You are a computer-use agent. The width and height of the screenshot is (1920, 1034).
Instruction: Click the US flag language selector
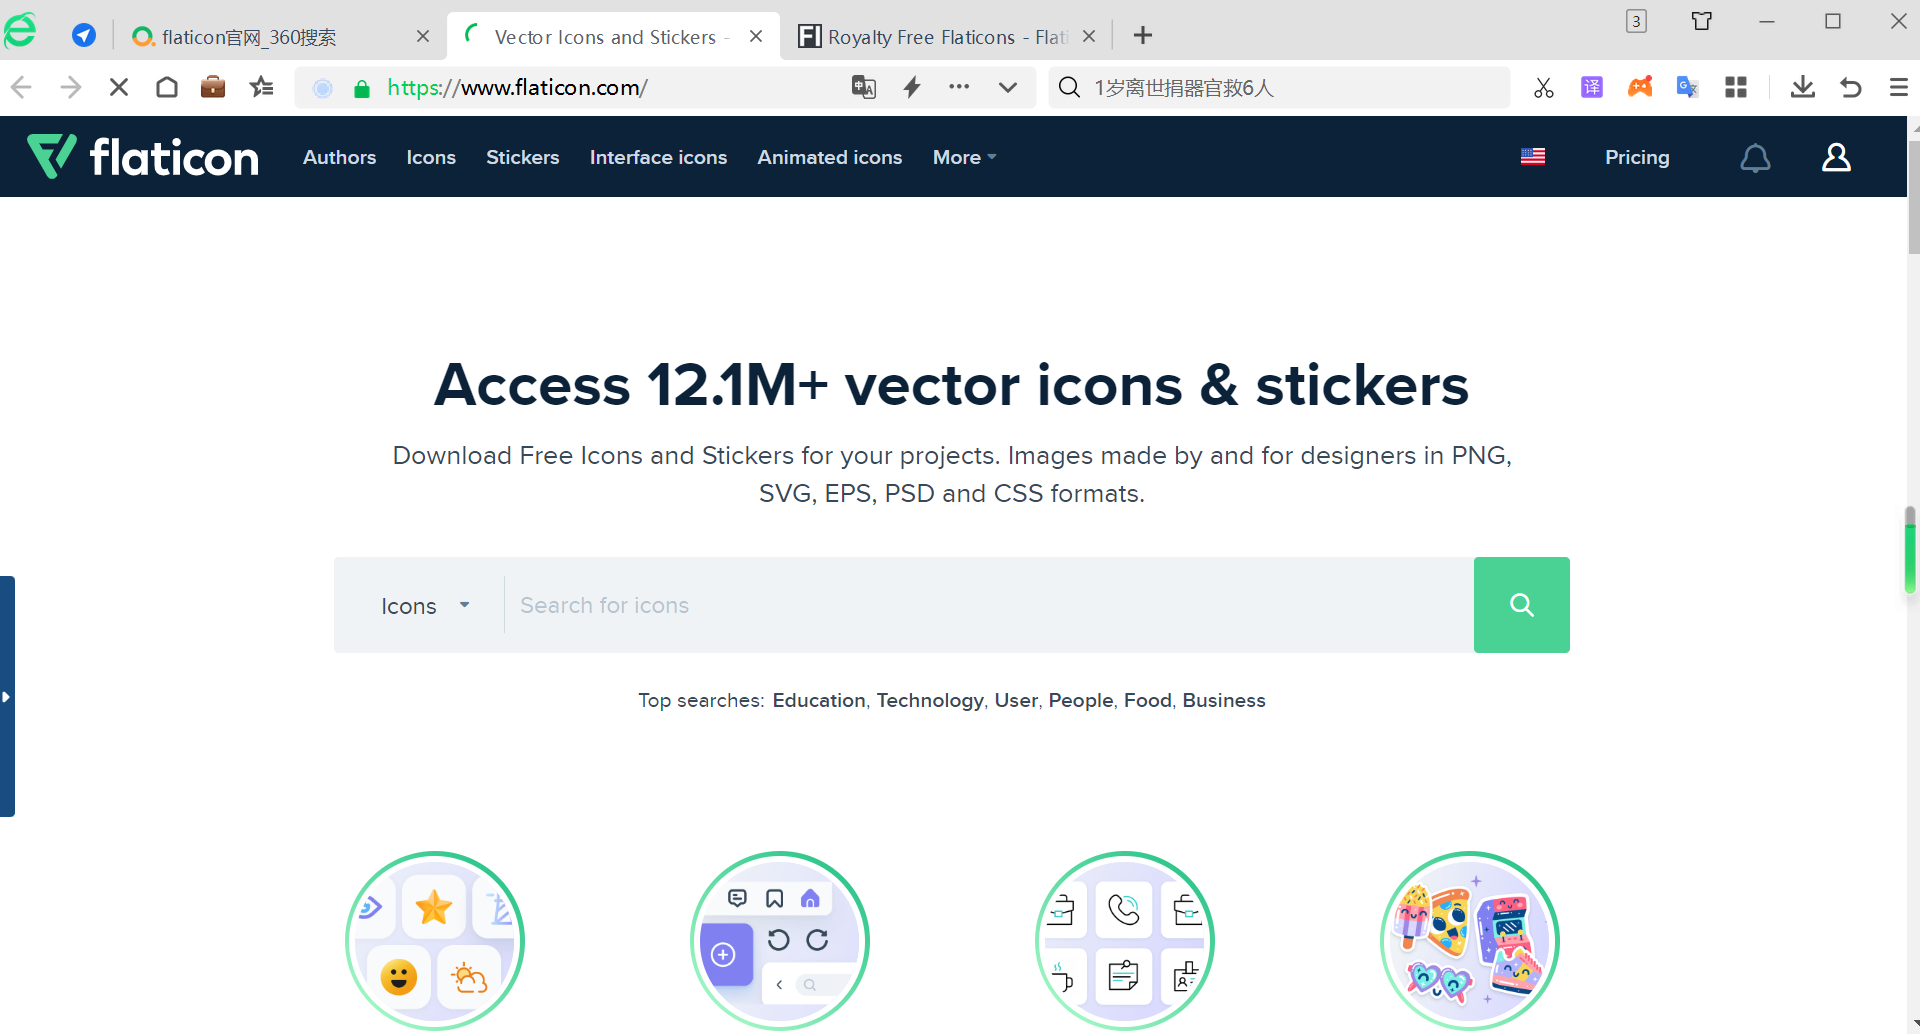point(1533,156)
